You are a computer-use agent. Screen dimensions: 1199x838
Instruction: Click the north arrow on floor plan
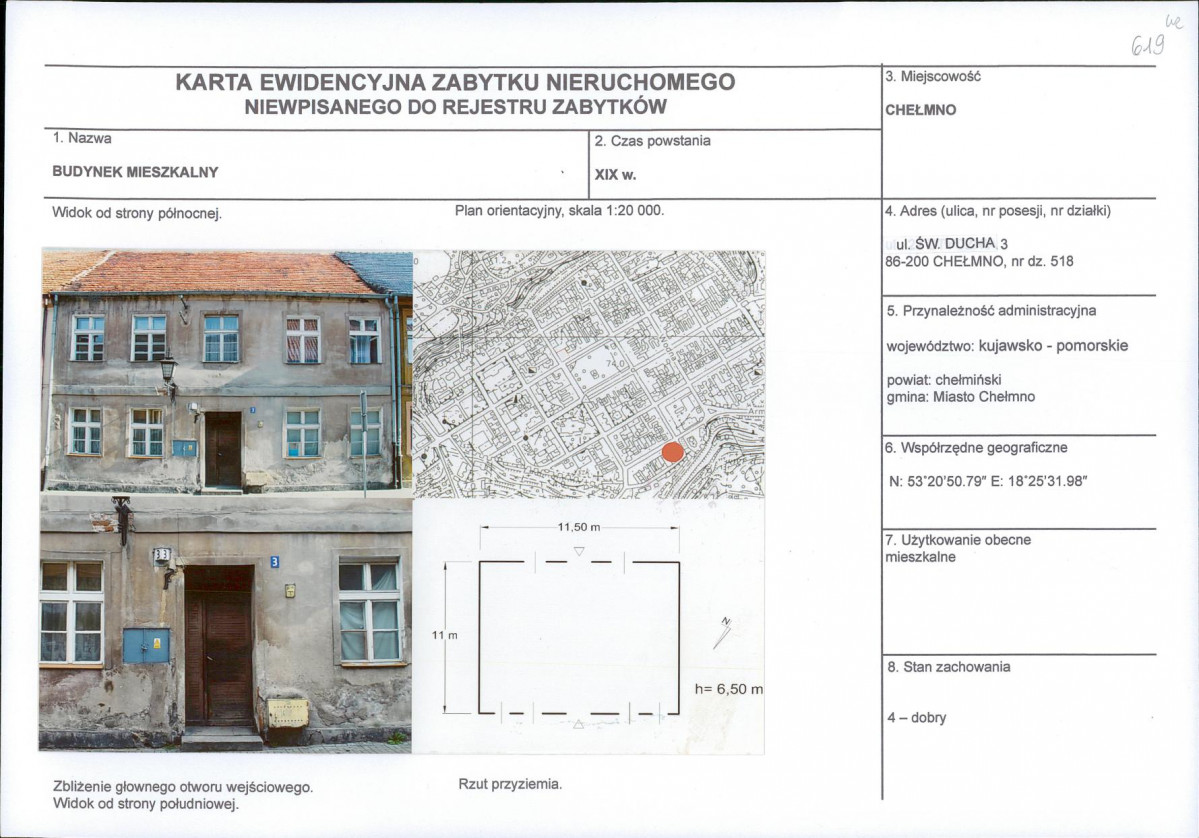[723, 633]
